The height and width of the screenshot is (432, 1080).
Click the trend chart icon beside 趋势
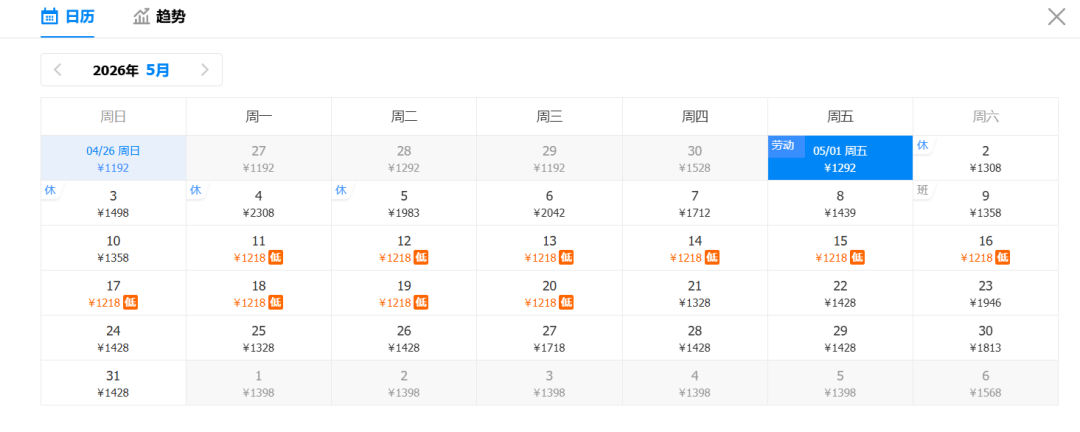(142, 16)
